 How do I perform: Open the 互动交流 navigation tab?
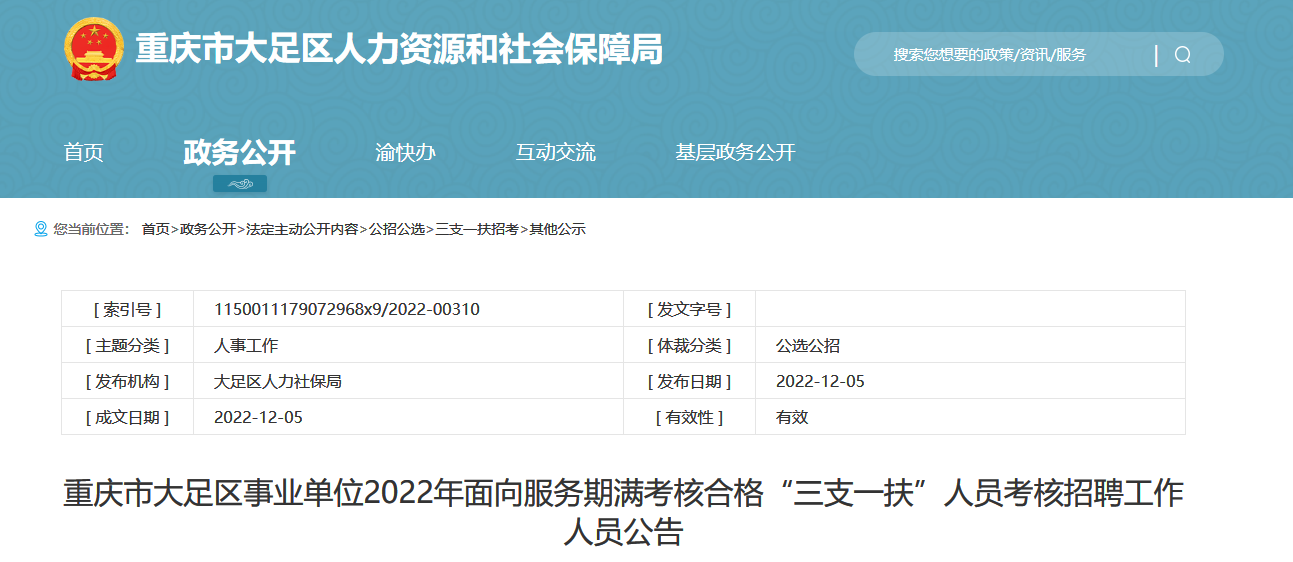(x=556, y=152)
